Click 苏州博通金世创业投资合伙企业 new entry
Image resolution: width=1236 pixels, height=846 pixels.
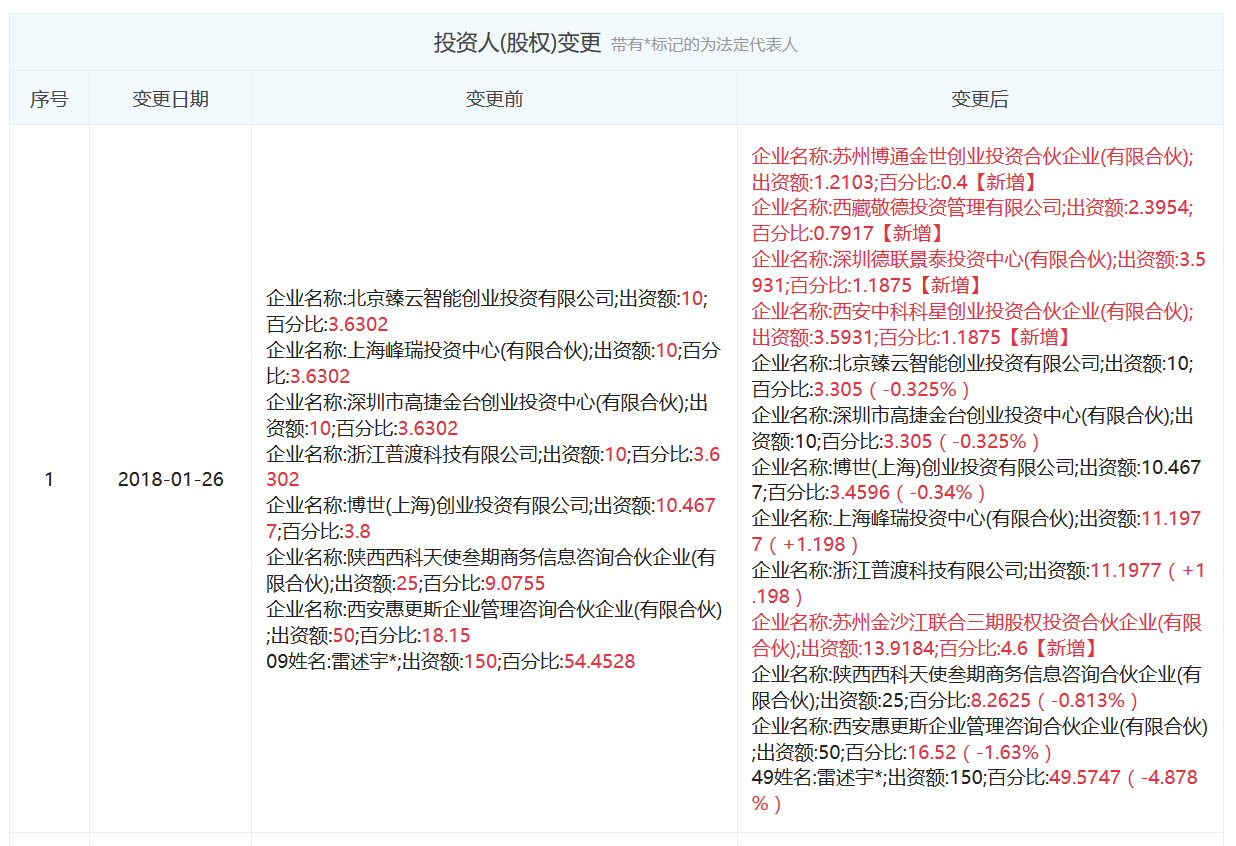pyautogui.click(x=973, y=169)
